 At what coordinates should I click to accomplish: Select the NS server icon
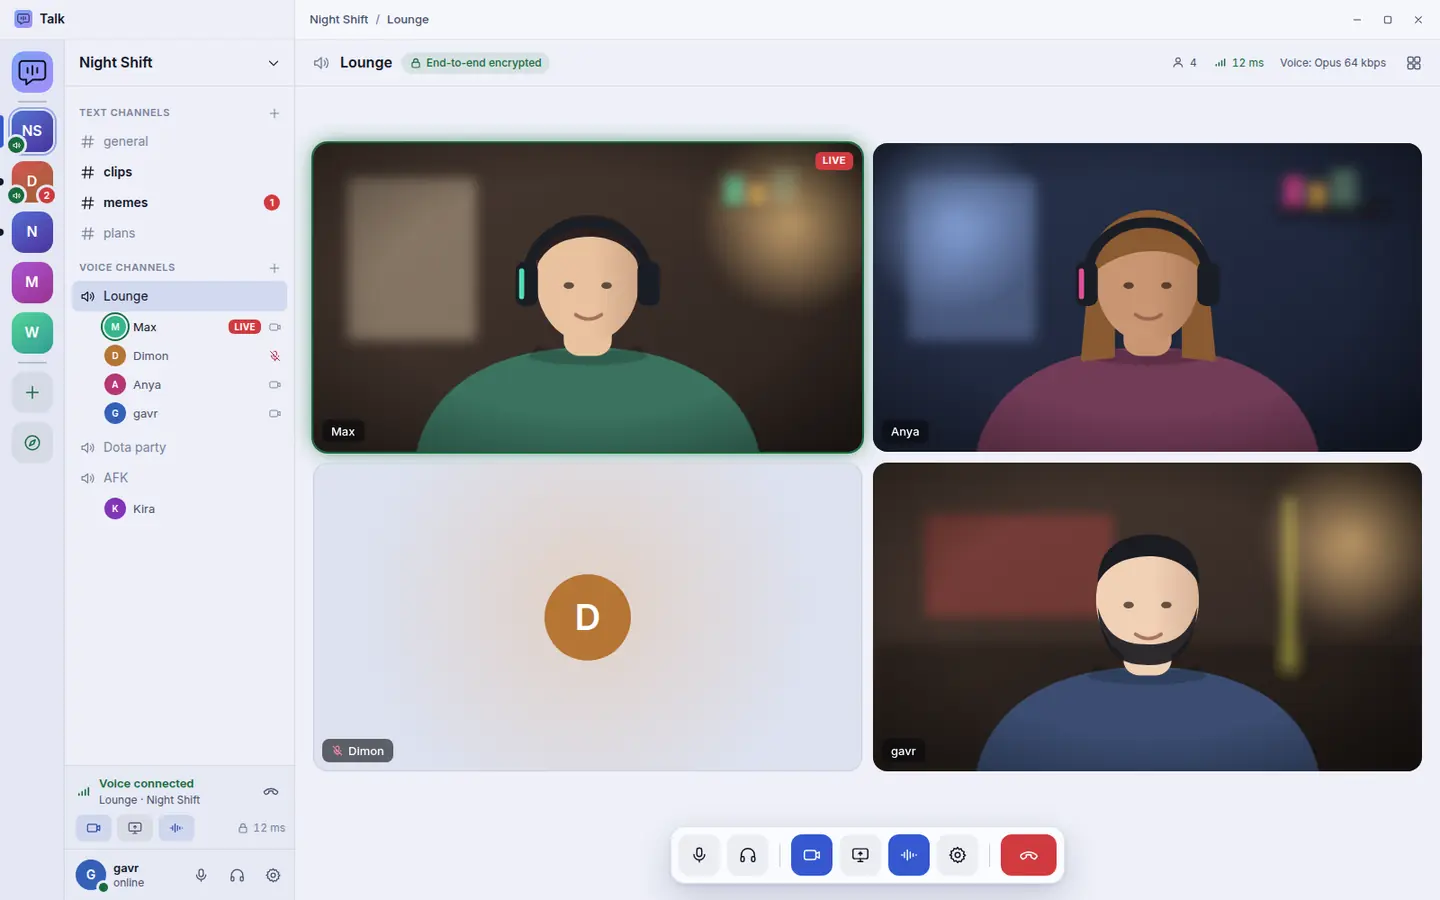32,131
